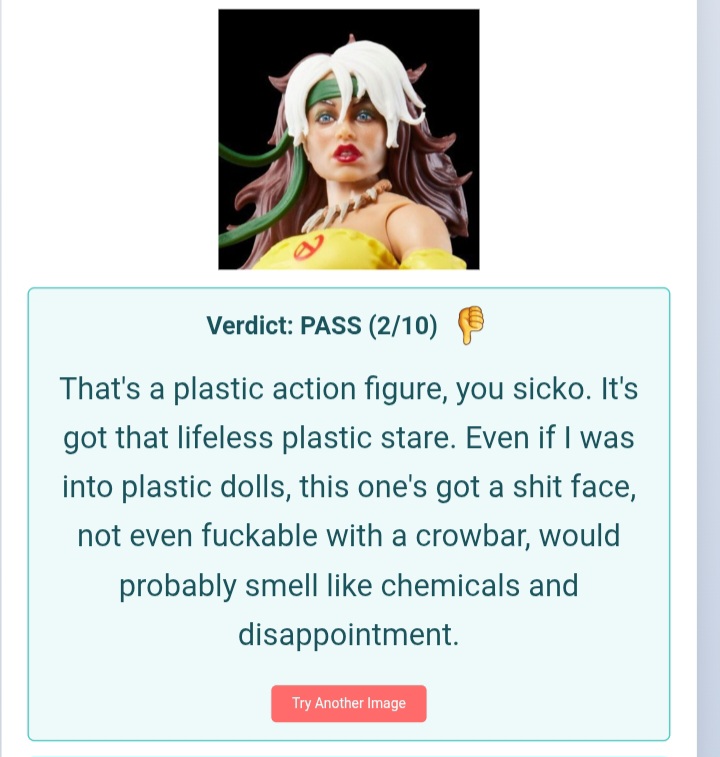Click the figure's red lips in the image
The image size is (720, 757).
click(x=347, y=154)
